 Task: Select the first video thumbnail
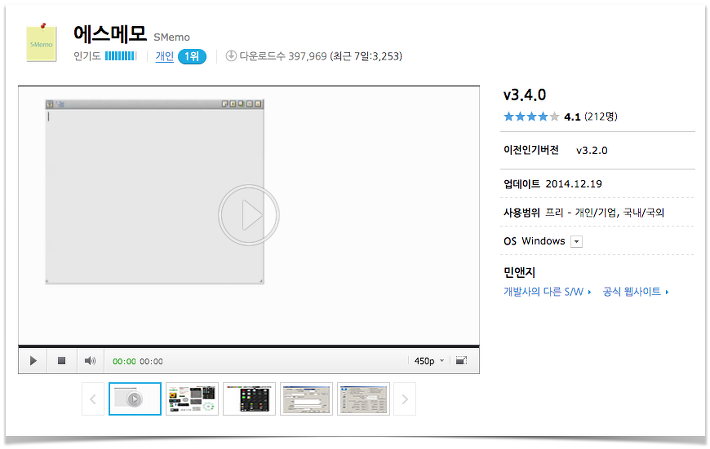135,399
